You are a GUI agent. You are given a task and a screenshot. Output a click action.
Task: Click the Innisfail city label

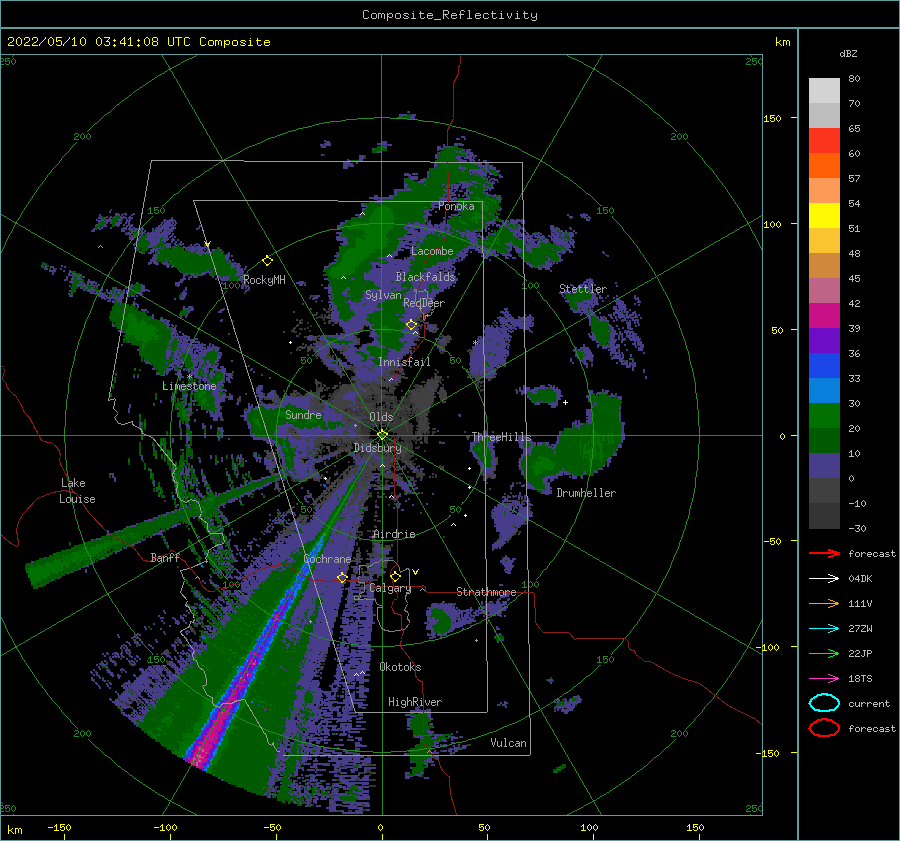(404, 362)
